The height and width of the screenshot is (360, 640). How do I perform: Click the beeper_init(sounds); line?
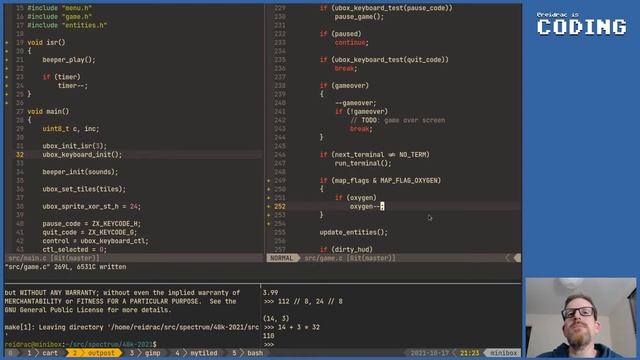click(x=80, y=172)
